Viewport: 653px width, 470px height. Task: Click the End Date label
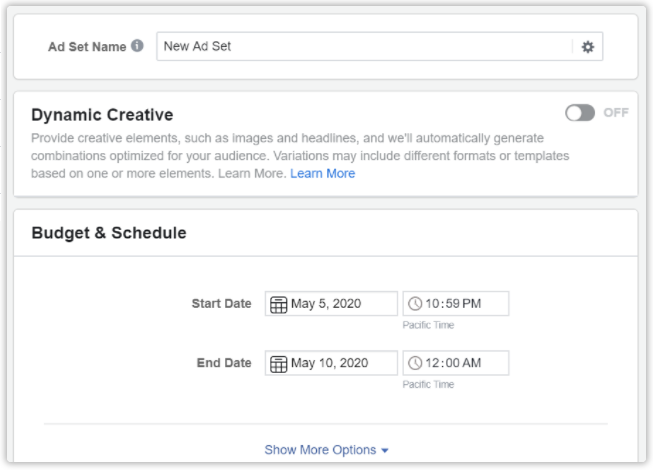point(224,363)
